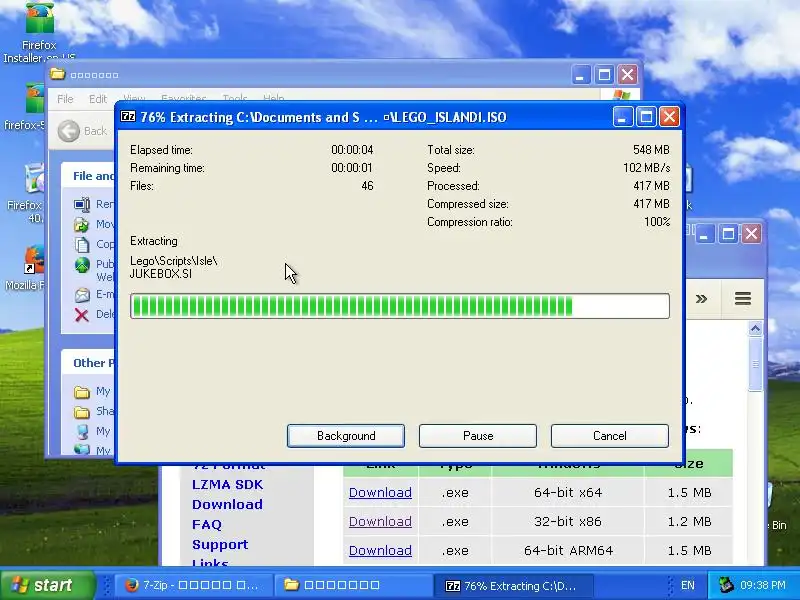Click the 102 MB/s speed value
The width and height of the screenshot is (800, 600).
[x=646, y=168]
